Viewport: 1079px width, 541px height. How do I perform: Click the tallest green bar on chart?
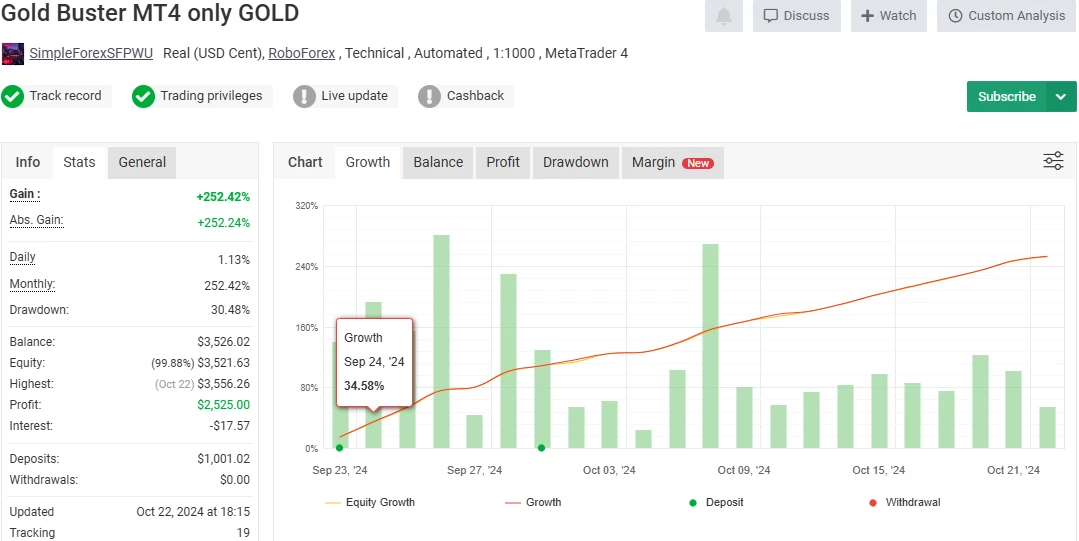(x=441, y=340)
